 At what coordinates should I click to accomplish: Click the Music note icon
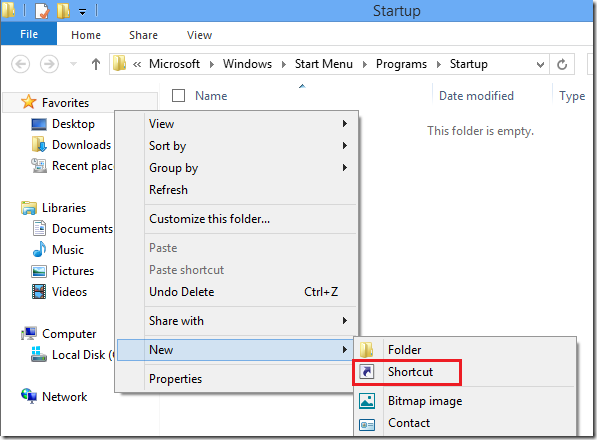[39, 249]
